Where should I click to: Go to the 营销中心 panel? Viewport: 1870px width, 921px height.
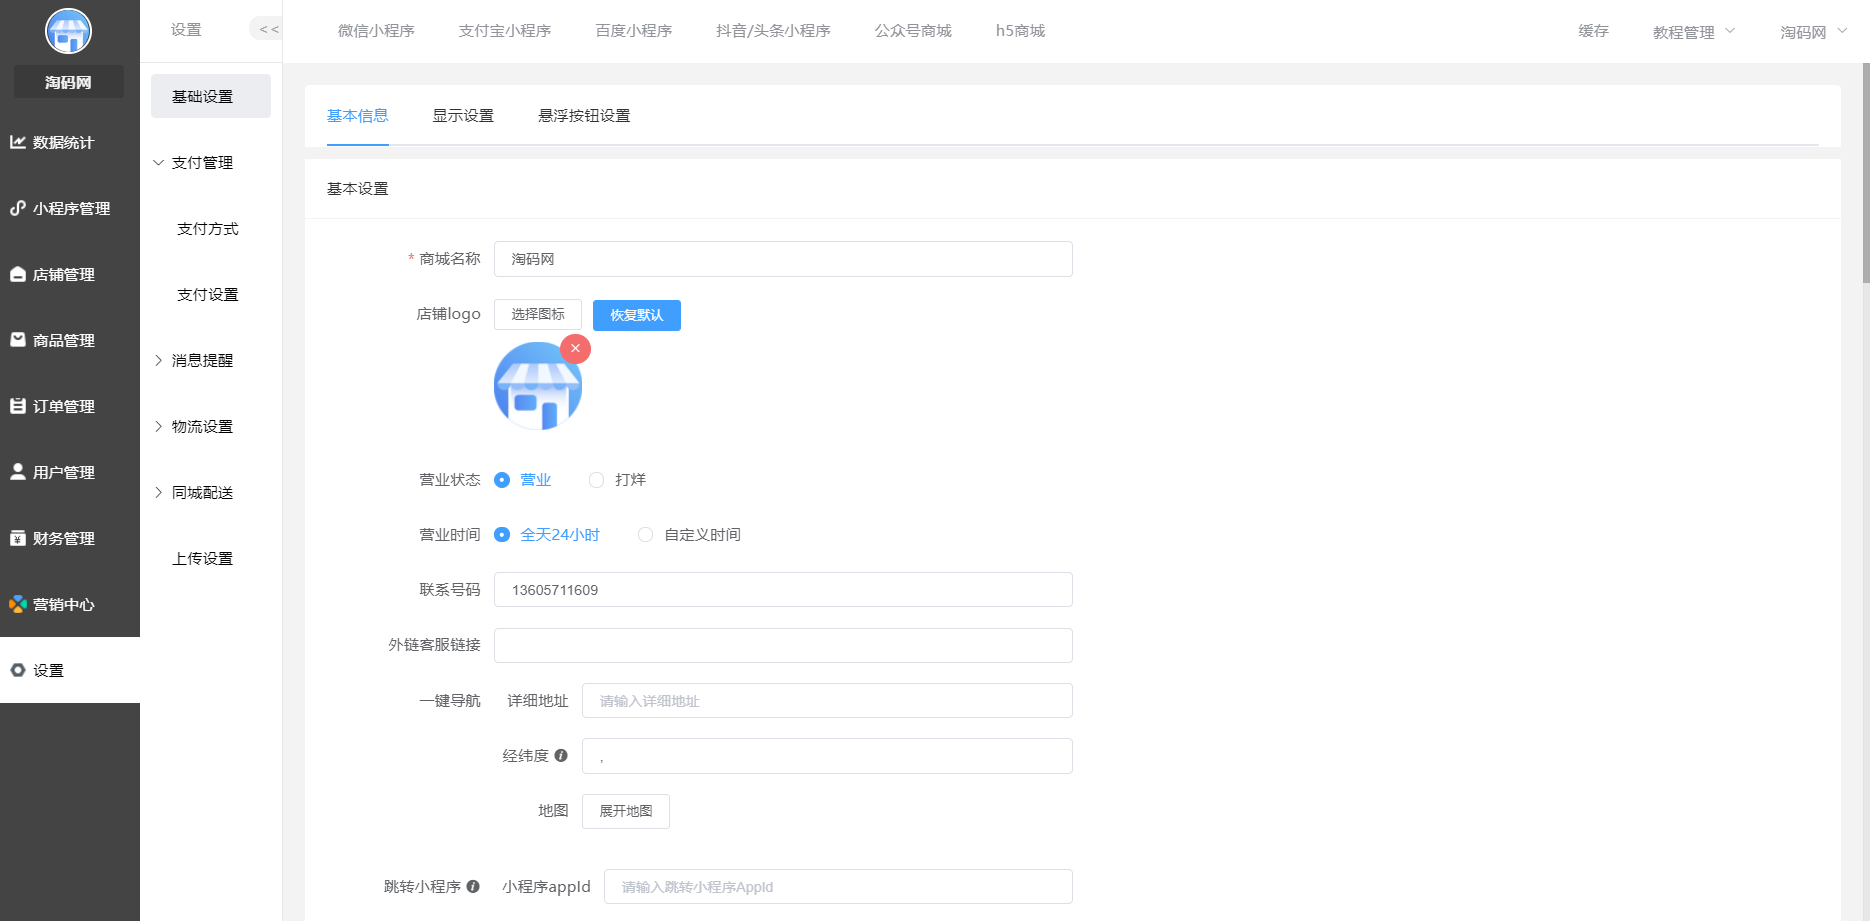pyautogui.click(x=62, y=604)
